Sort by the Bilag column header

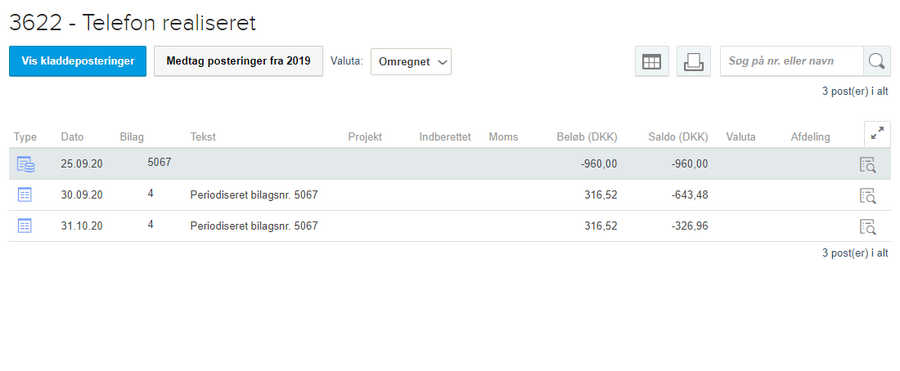131,137
